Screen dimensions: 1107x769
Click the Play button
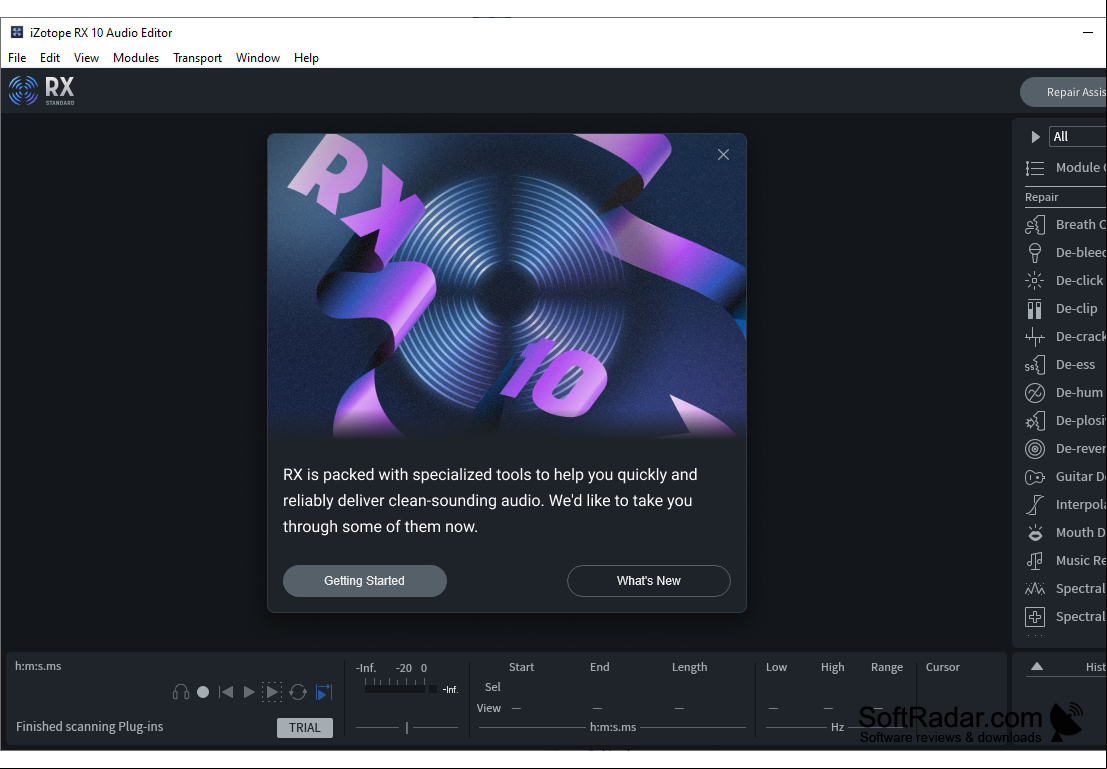pyautogui.click(x=249, y=692)
